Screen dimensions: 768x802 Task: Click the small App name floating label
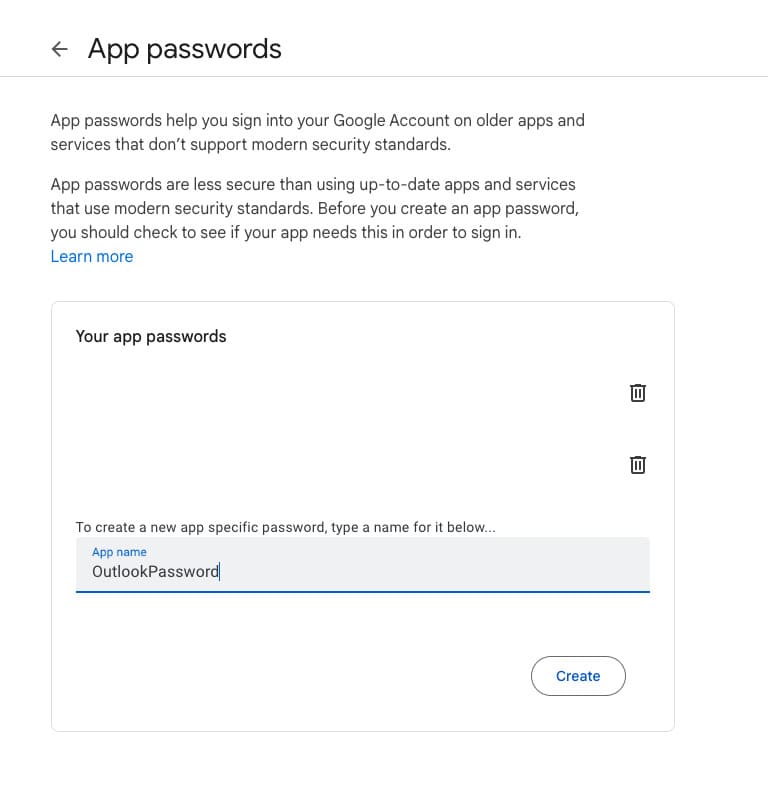pos(119,552)
